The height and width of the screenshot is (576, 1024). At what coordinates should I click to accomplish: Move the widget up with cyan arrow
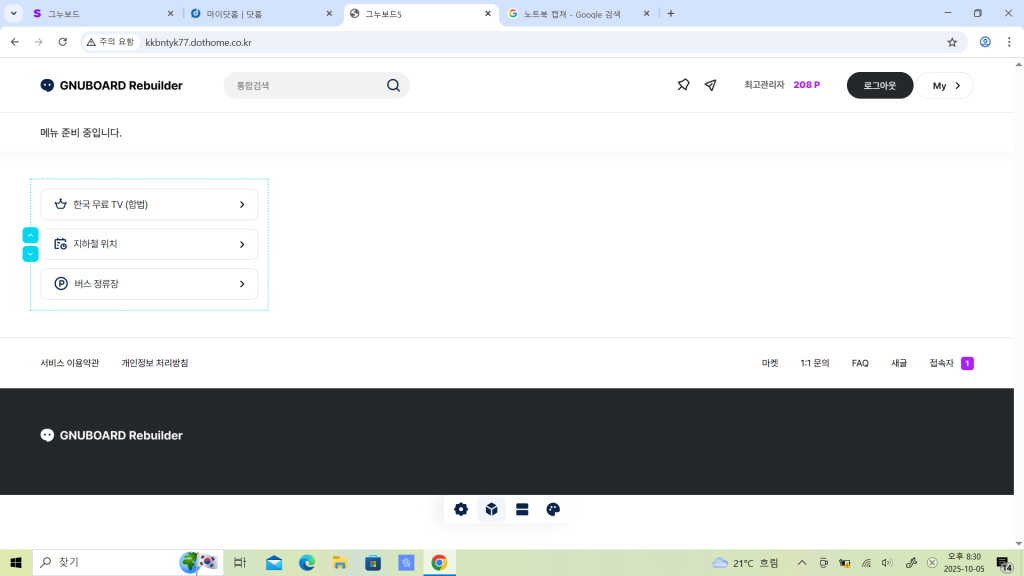pyautogui.click(x=30, y=235)
